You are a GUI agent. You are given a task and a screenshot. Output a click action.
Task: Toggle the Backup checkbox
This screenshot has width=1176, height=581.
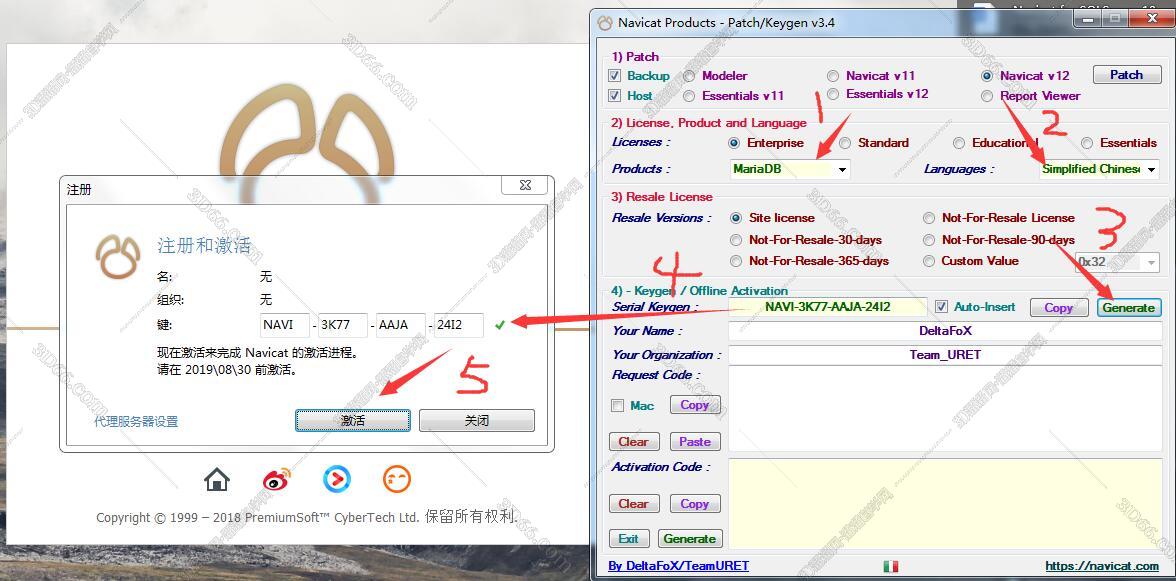pyautogui.click(x=615, y=76)
